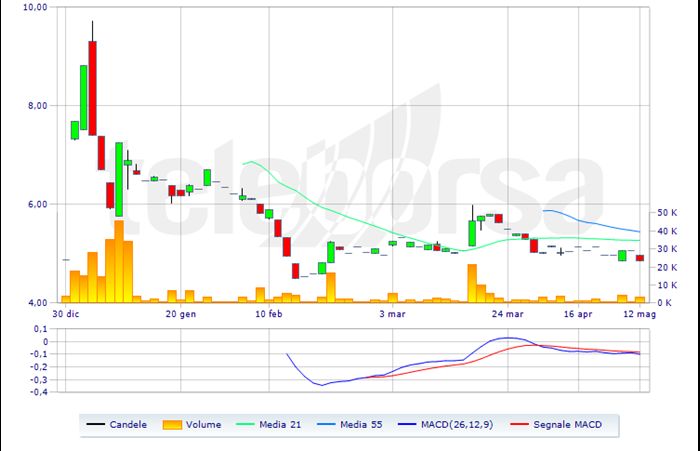Click the 3 mar date label
This screenshot has width=700, height=451.
(x=393, y=314)
